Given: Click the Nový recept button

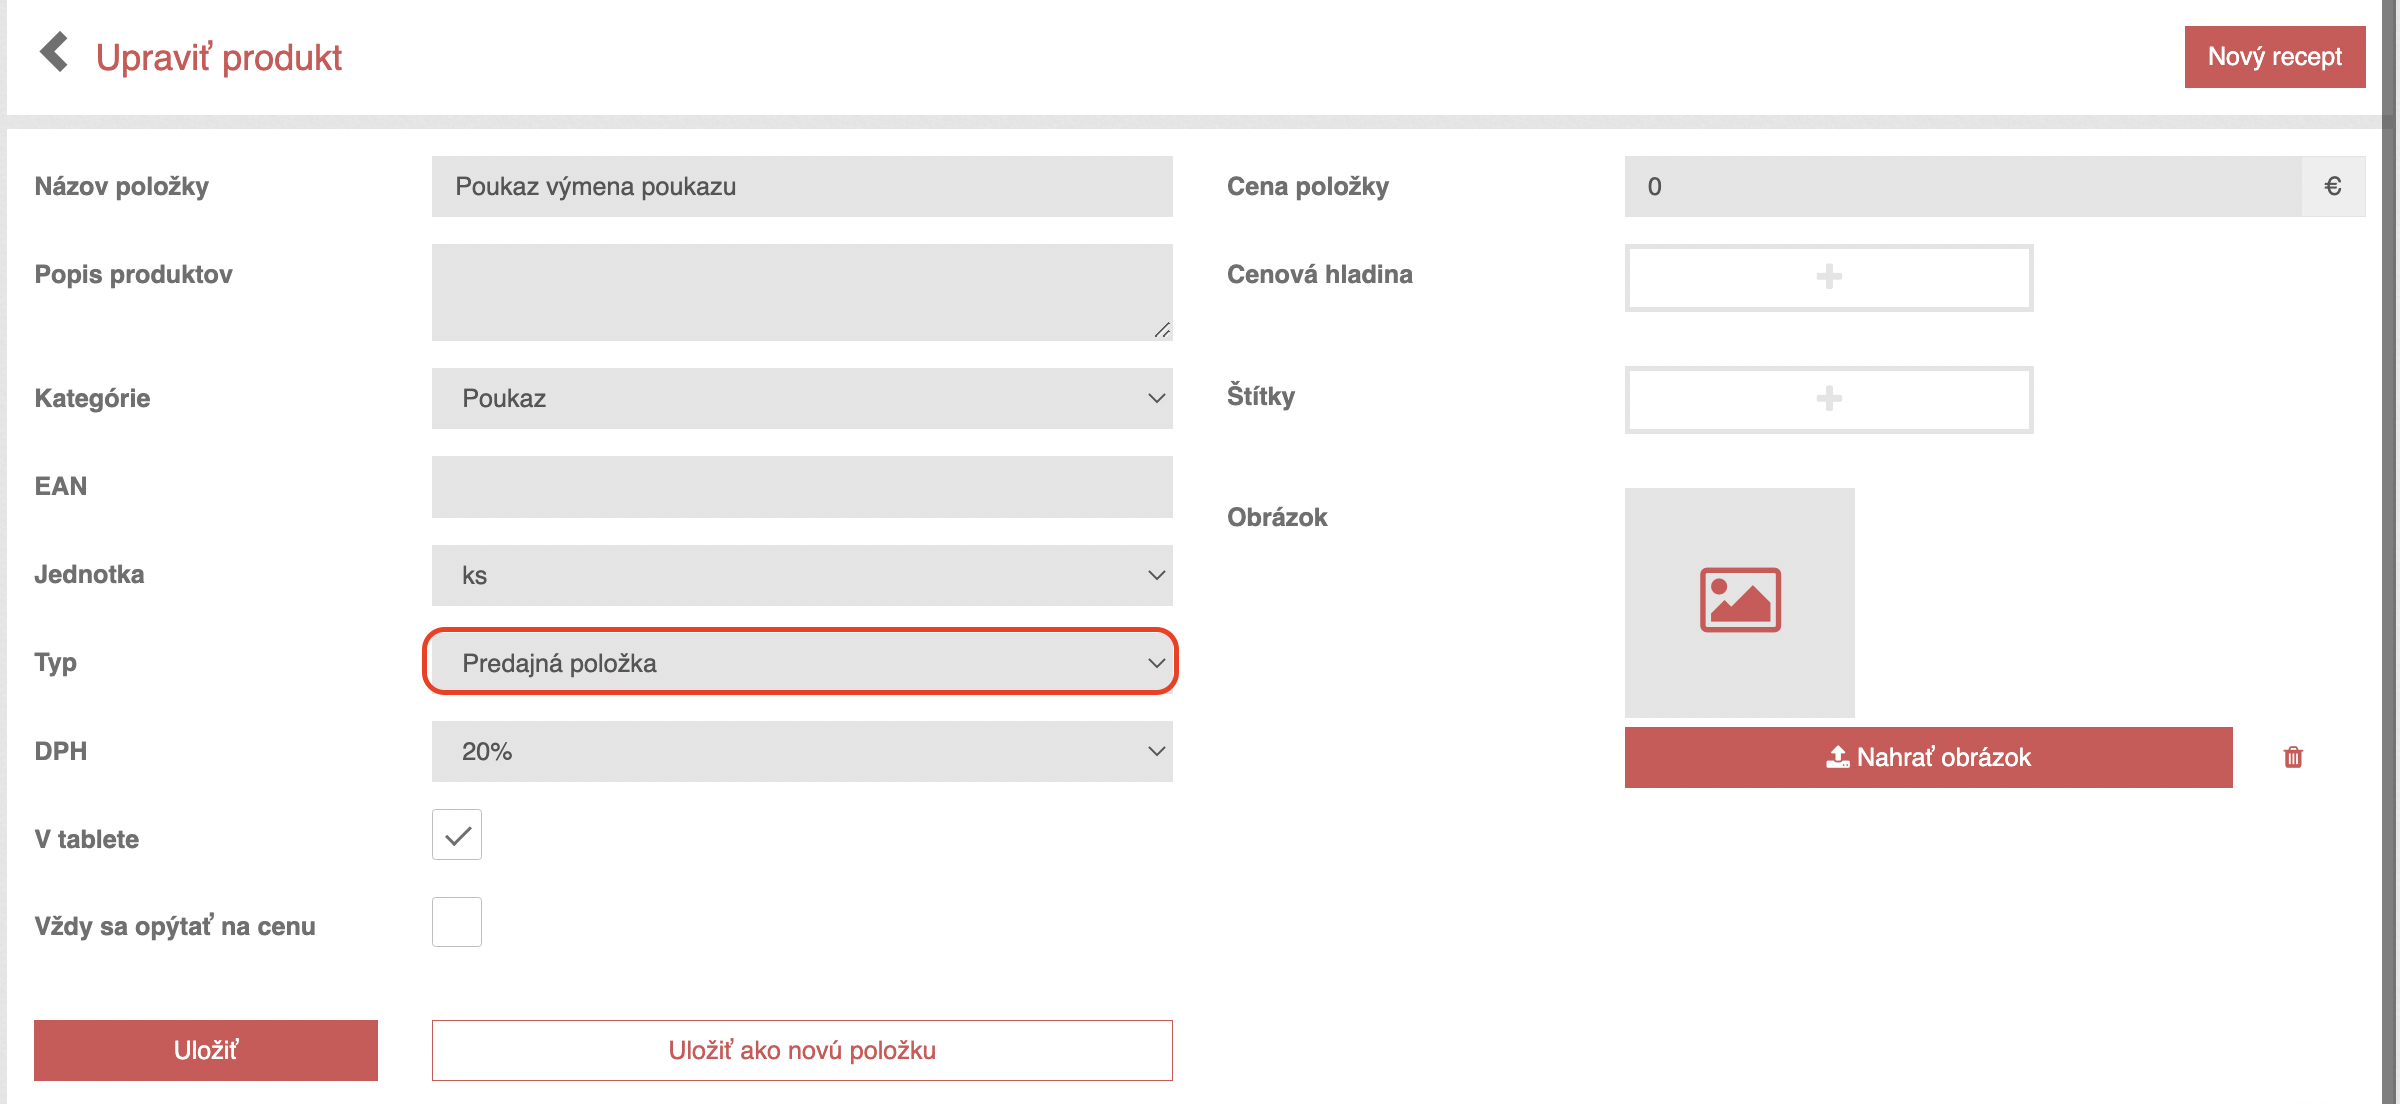Looking at the screenshot, I should click(x=2274, y=57).
